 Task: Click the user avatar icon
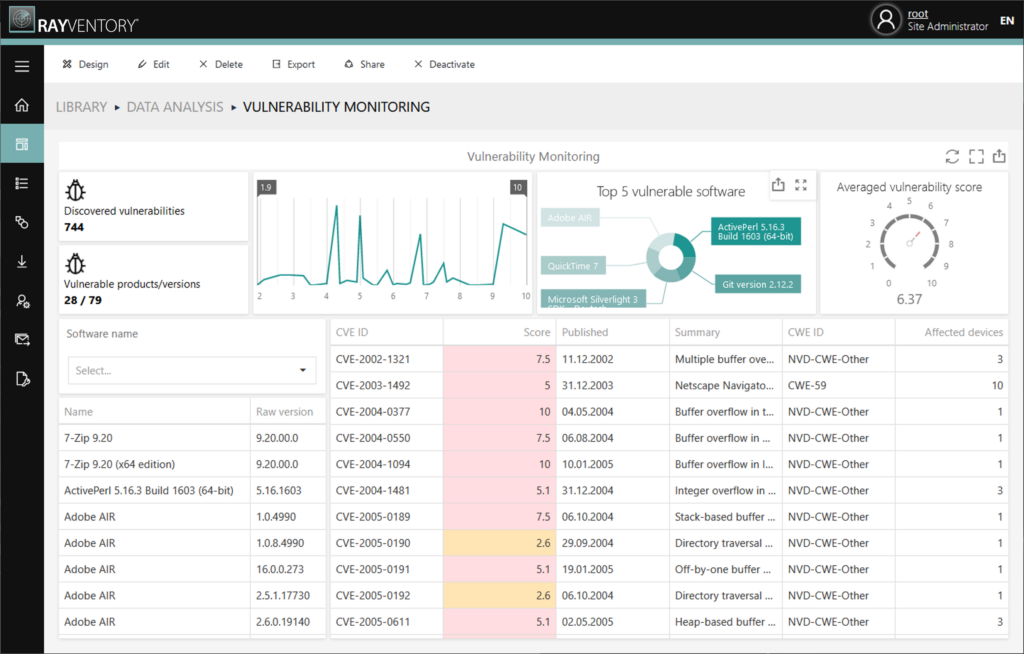click(886, 20)
